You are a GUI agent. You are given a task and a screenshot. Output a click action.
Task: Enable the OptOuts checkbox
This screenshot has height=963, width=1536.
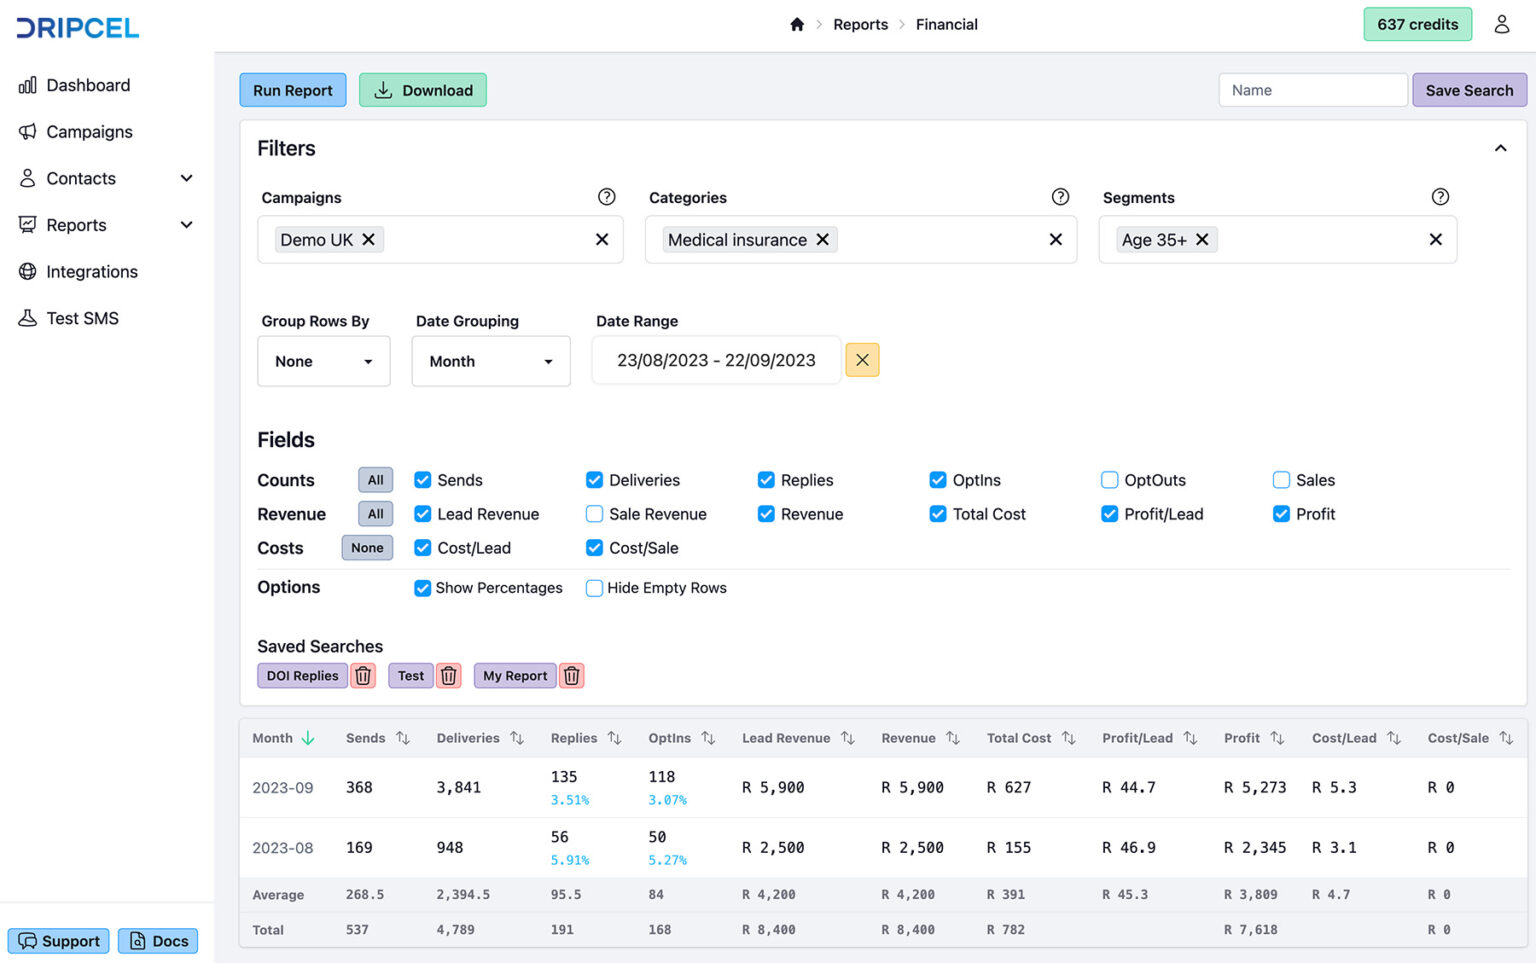[x=1109, y=480]
